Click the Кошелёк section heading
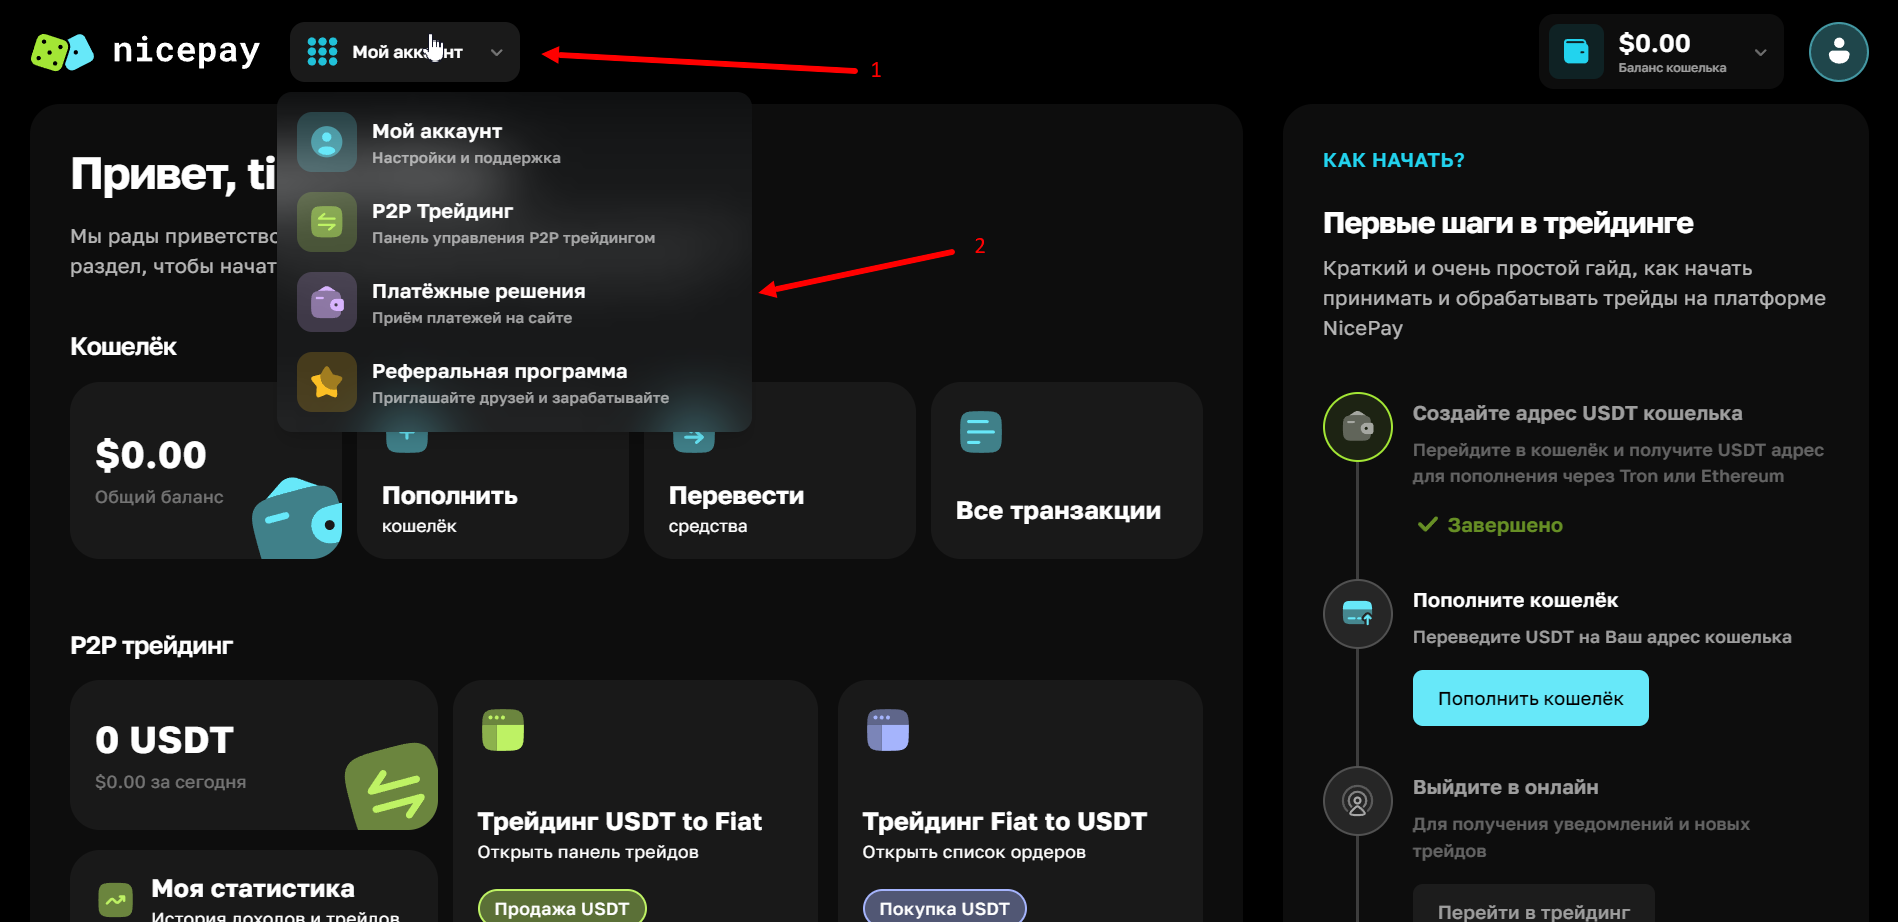 tap(123, 346)
